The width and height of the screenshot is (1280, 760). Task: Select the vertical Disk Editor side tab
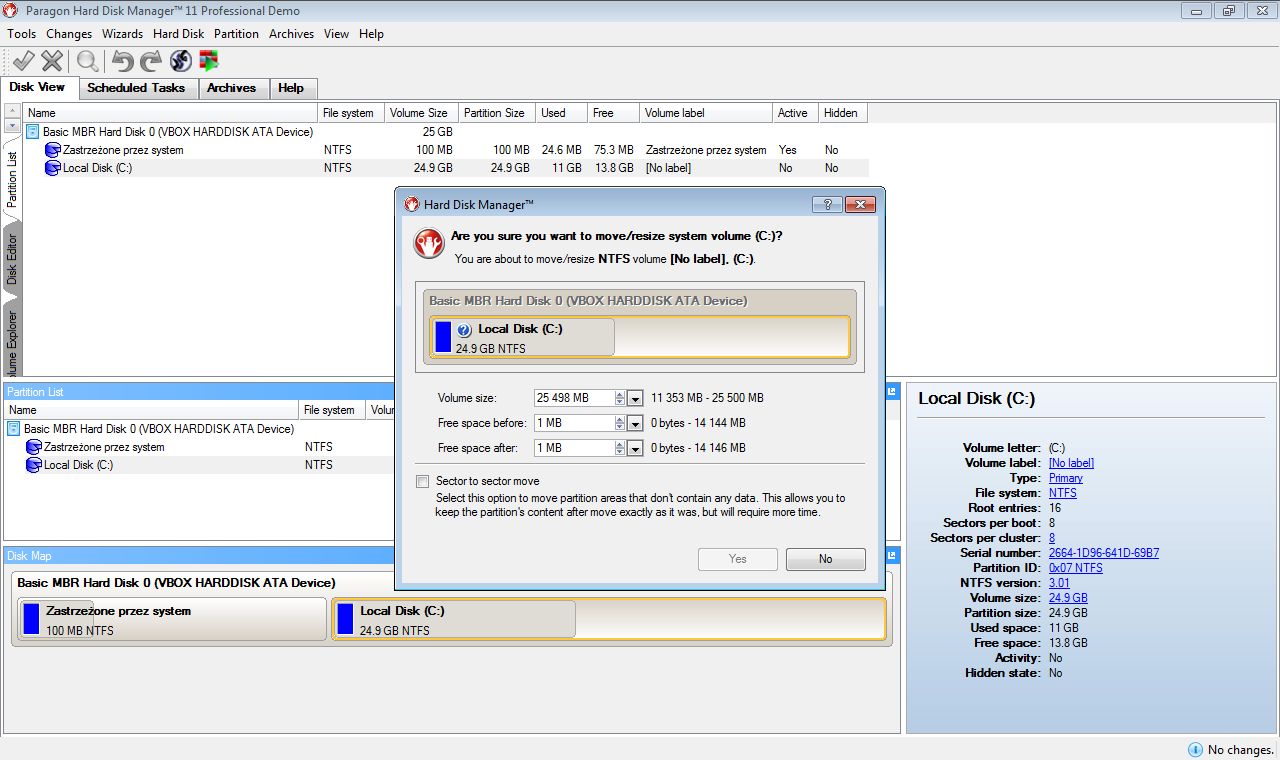click(12, 259)
